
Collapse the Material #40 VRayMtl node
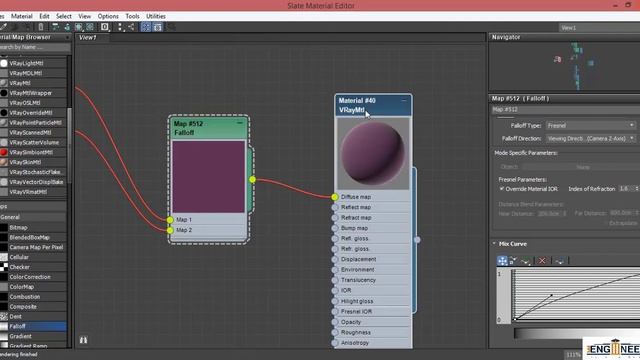404,100
